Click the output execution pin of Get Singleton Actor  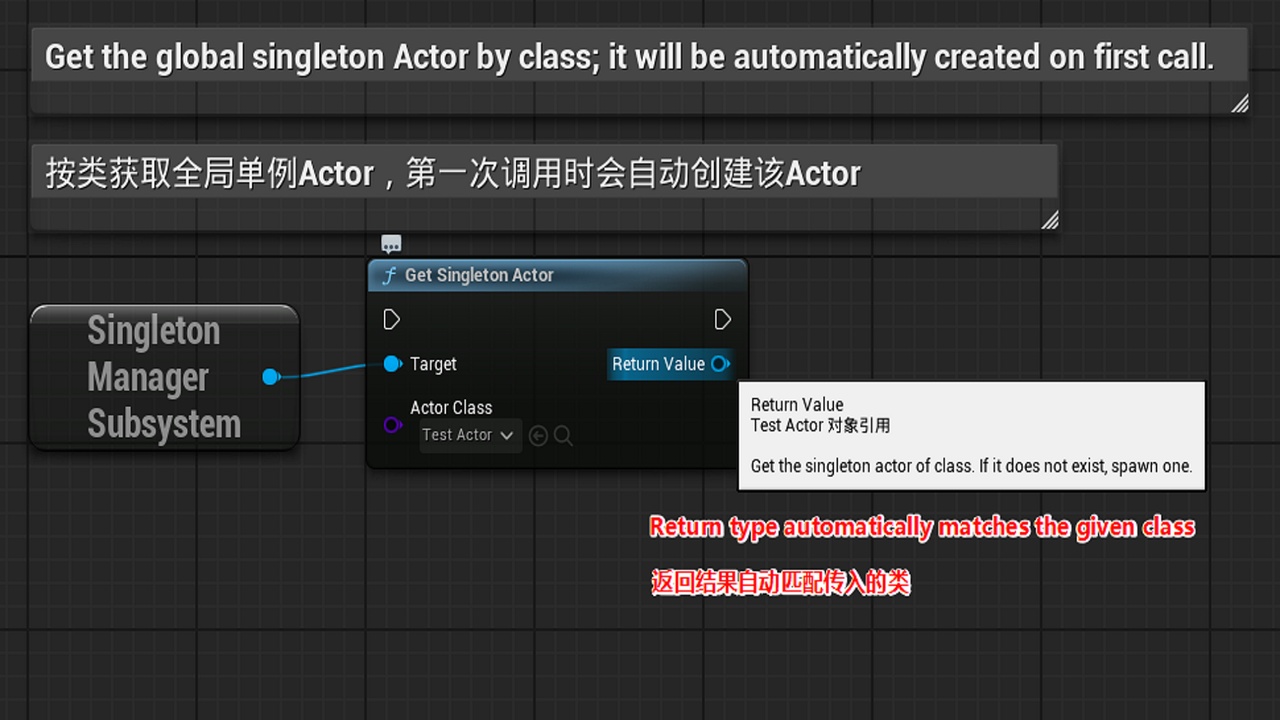coord(723,319)
